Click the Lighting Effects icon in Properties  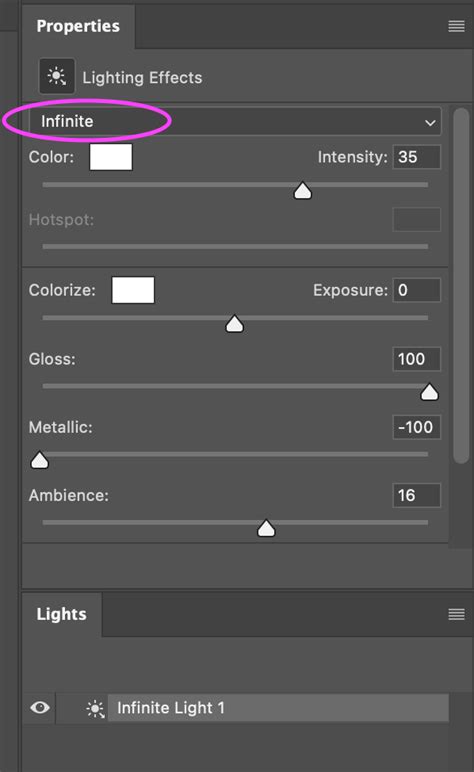(57, 76)
